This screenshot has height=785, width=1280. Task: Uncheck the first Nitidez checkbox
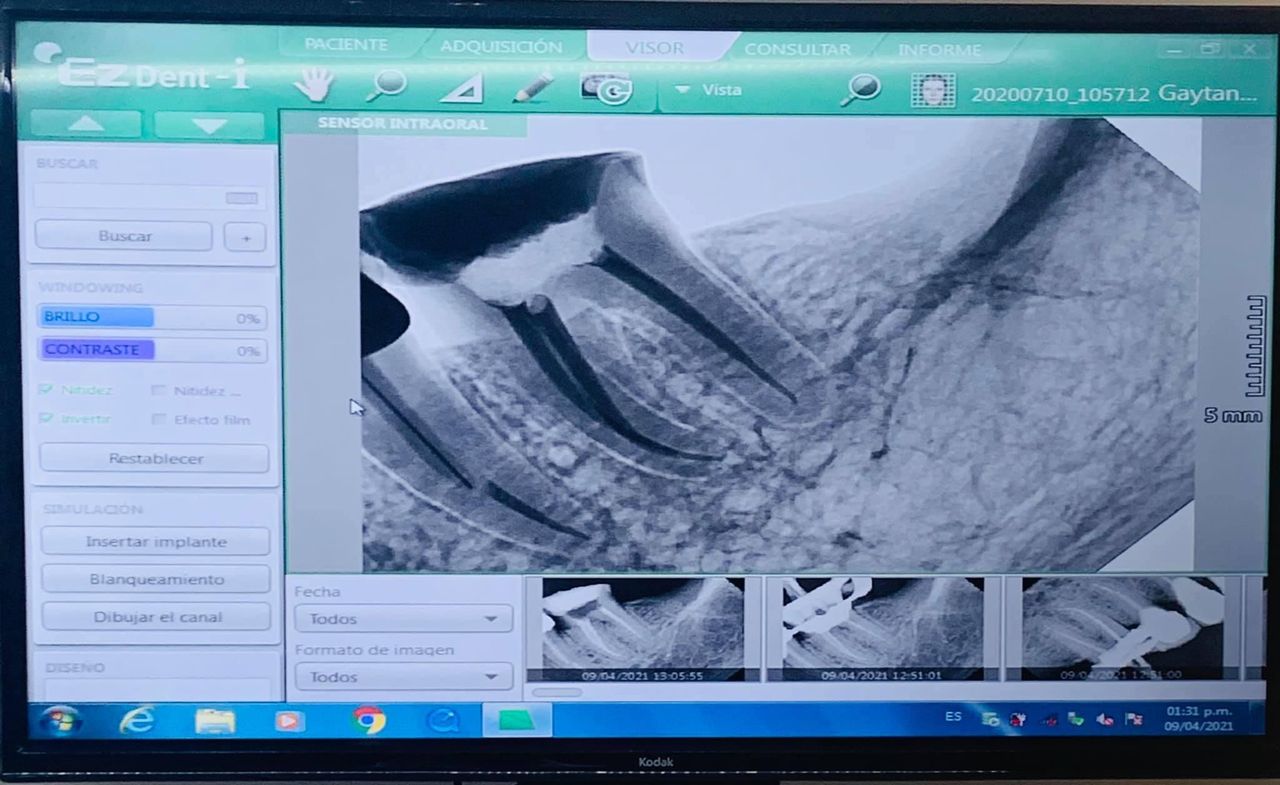point(46,390)
